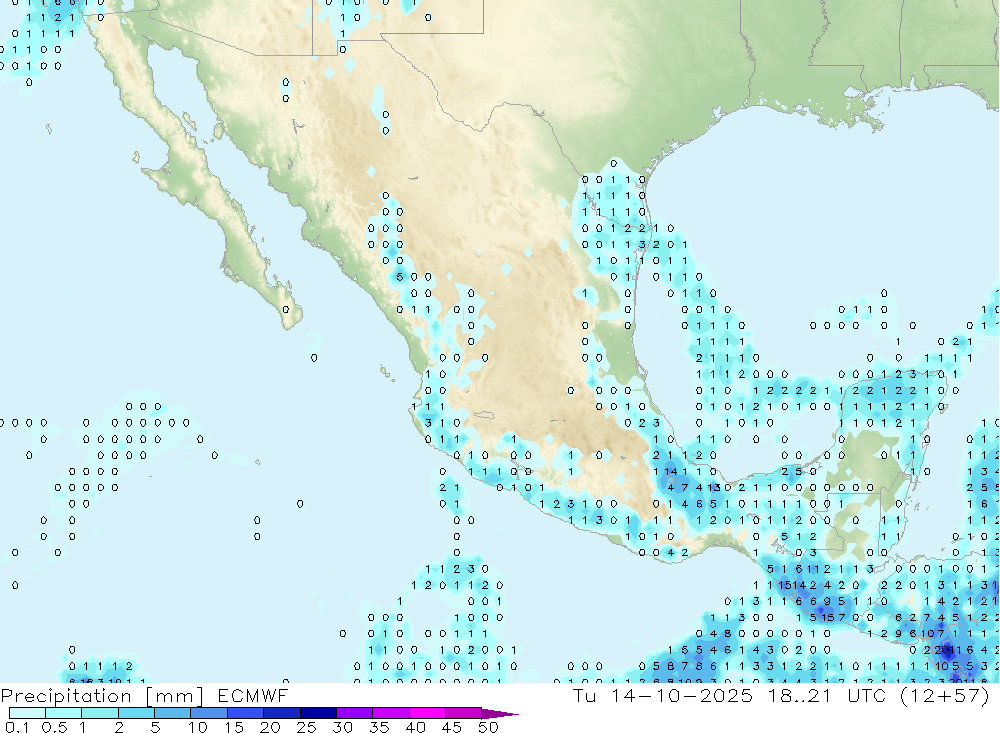Click the 'Precipitation' title text
The height and width of the screenshot is (733, 1000).
click(x=66, y=696)
